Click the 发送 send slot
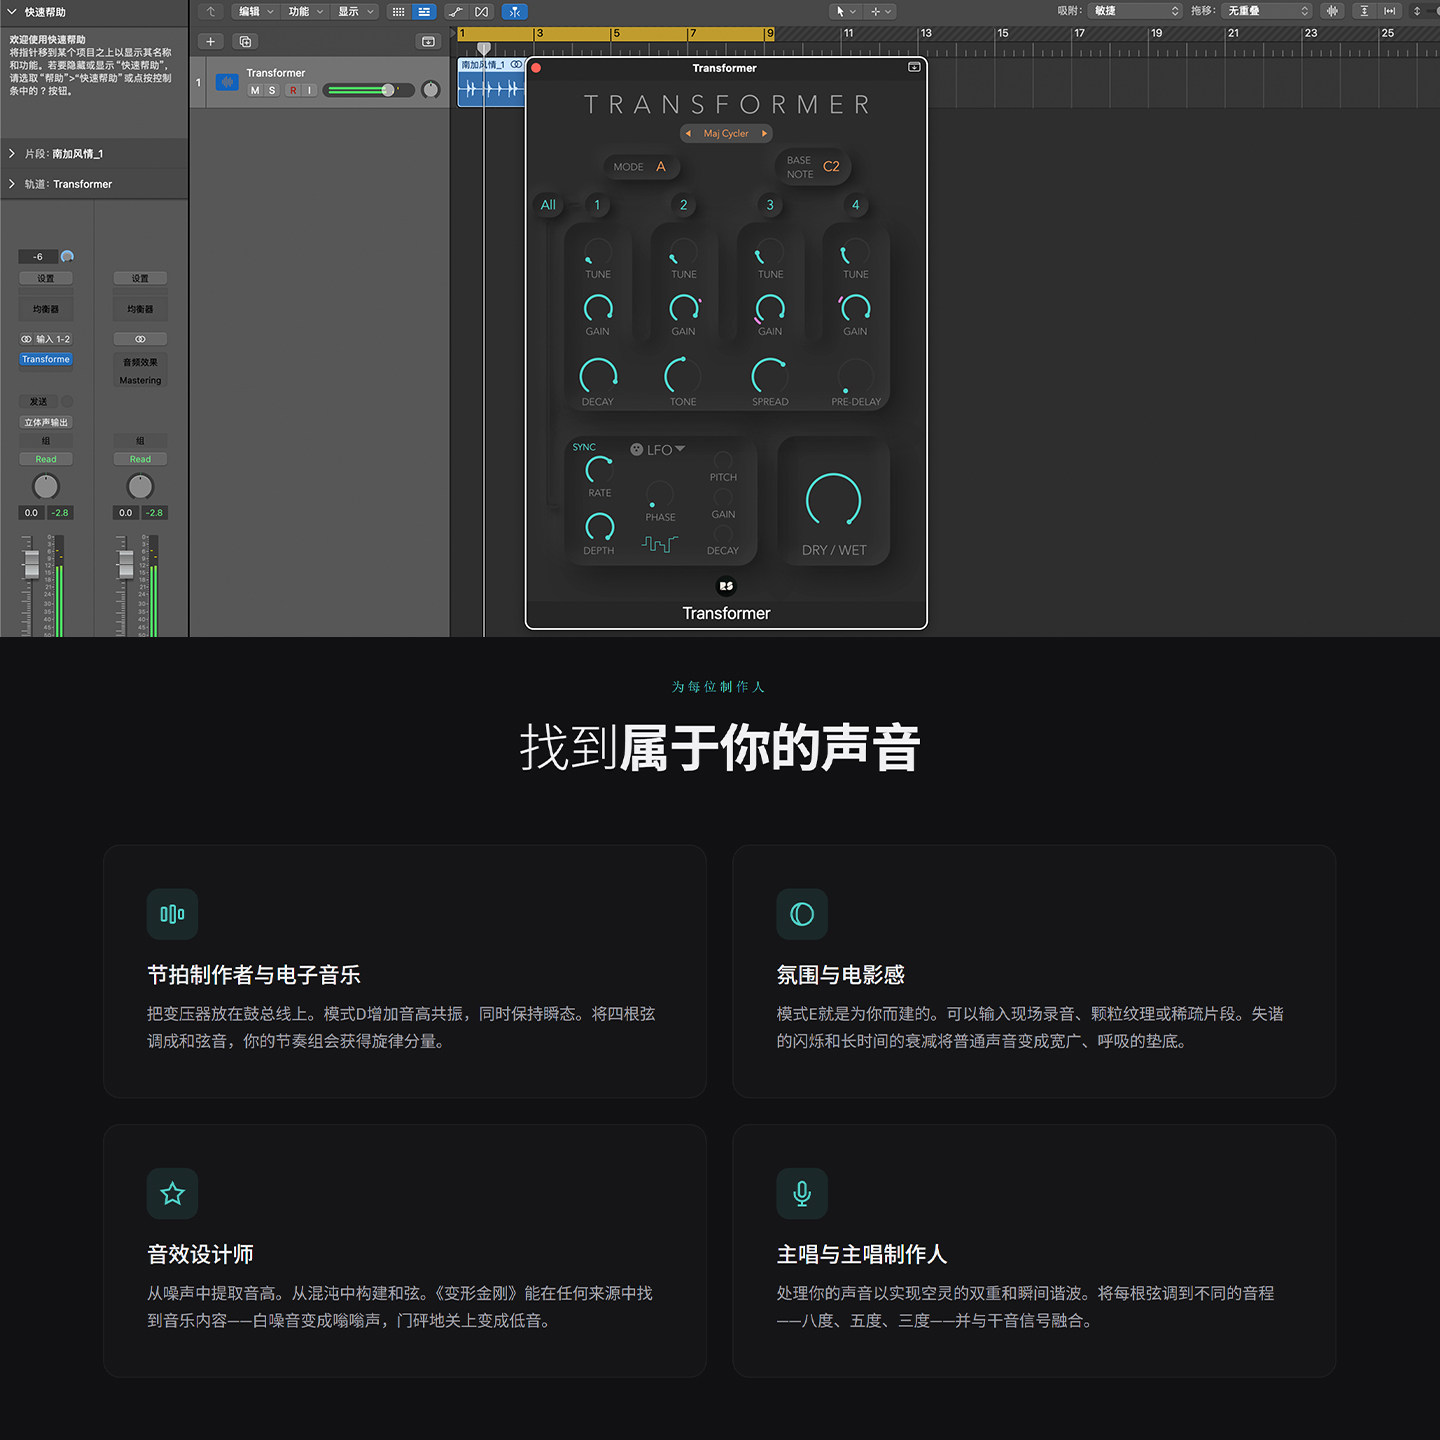This screenshot has width=1440, height=1440. [x=39, y=401]
